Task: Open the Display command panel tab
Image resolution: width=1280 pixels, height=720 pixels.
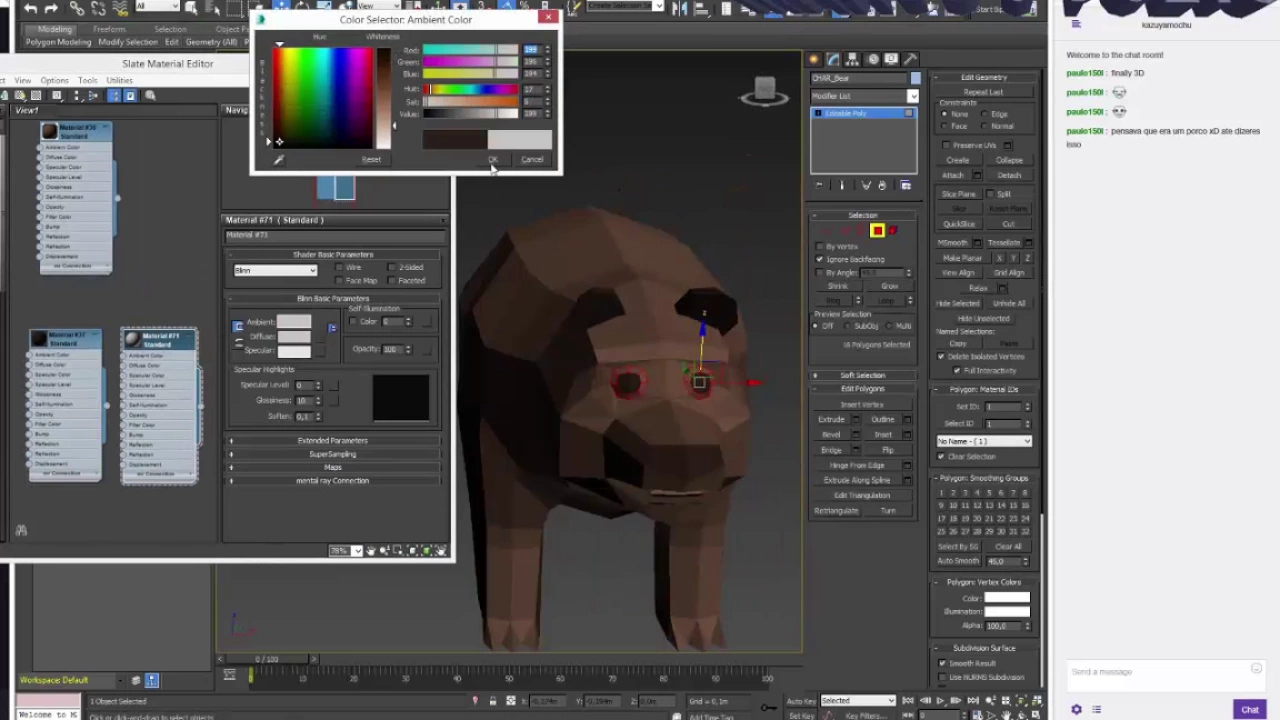Action: (x=891, y=59)
